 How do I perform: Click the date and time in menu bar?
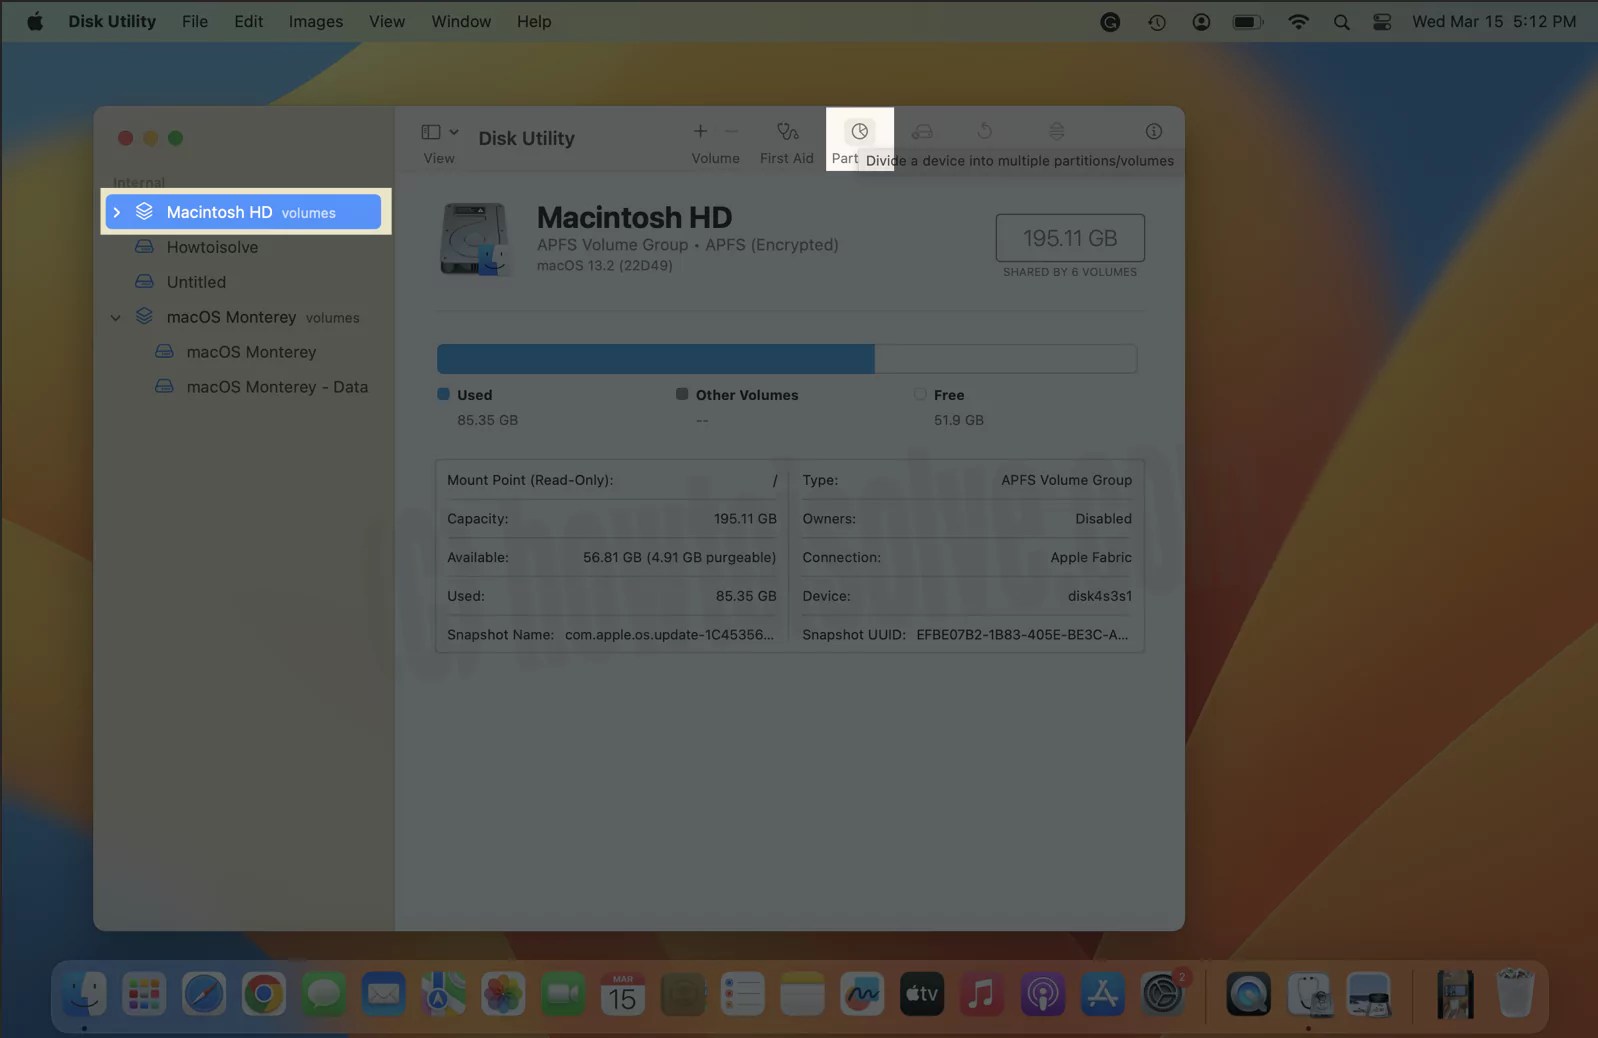[1494, 21]
